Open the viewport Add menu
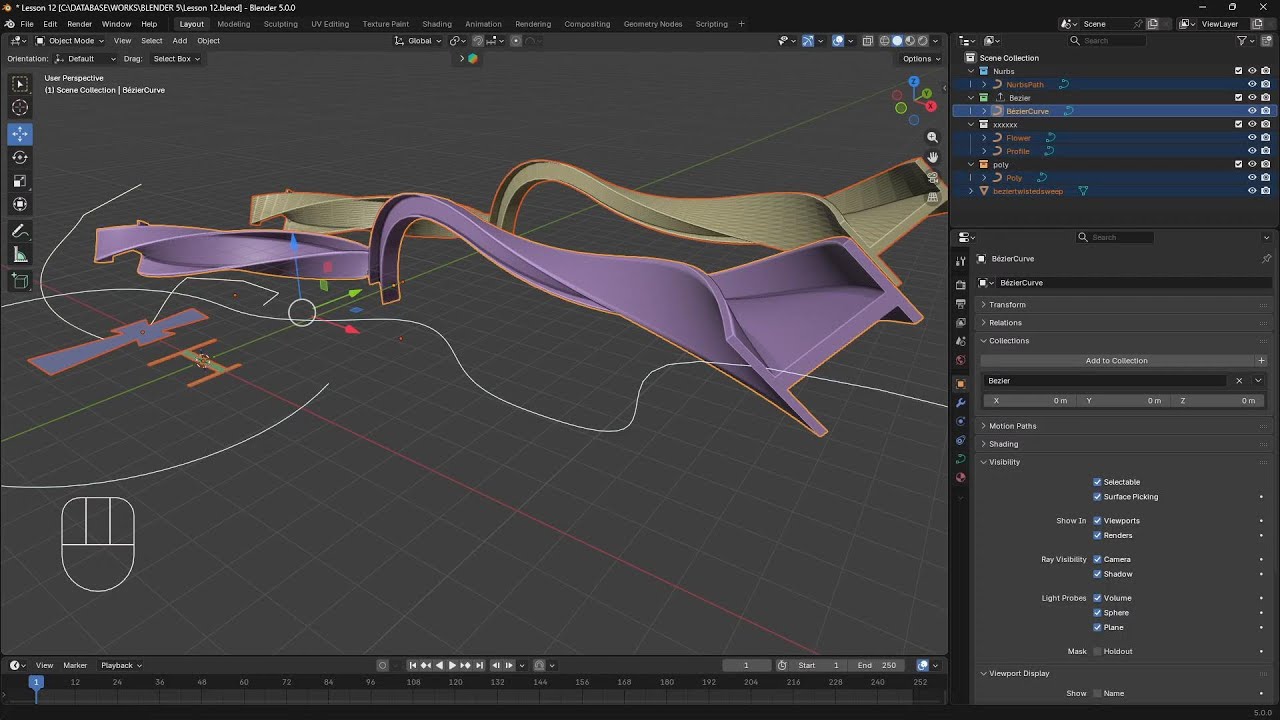 (179, 41)
